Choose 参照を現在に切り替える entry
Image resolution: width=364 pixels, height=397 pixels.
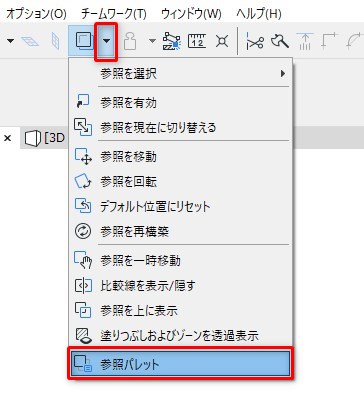click(180, 127)
